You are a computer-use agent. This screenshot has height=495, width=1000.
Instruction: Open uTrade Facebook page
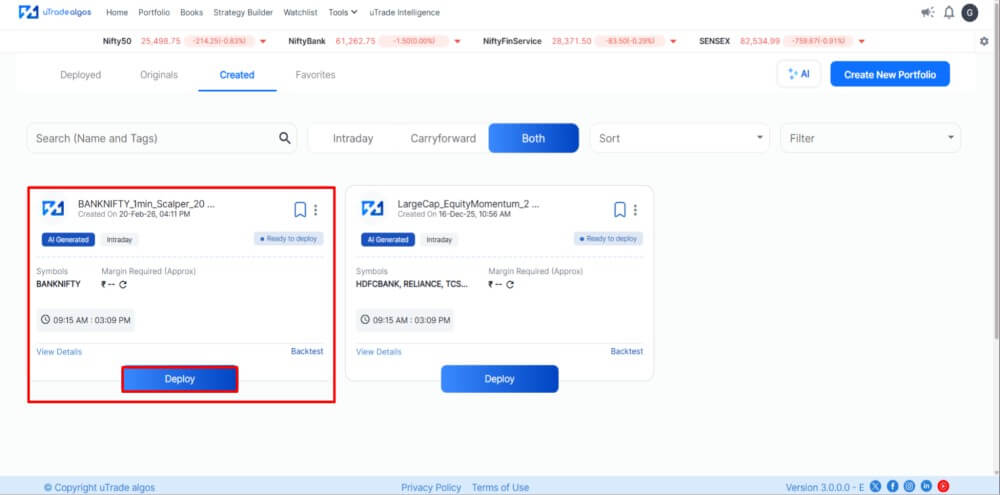coord(892,486)
